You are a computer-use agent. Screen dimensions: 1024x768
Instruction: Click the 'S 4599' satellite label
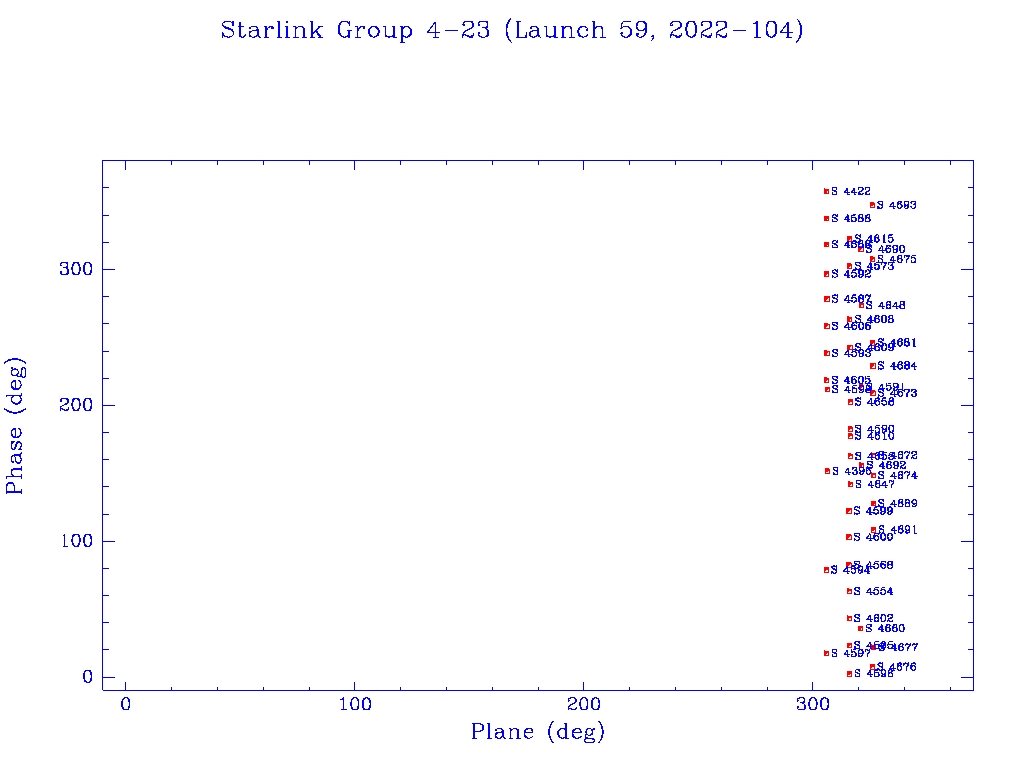(x=873, y=511)
